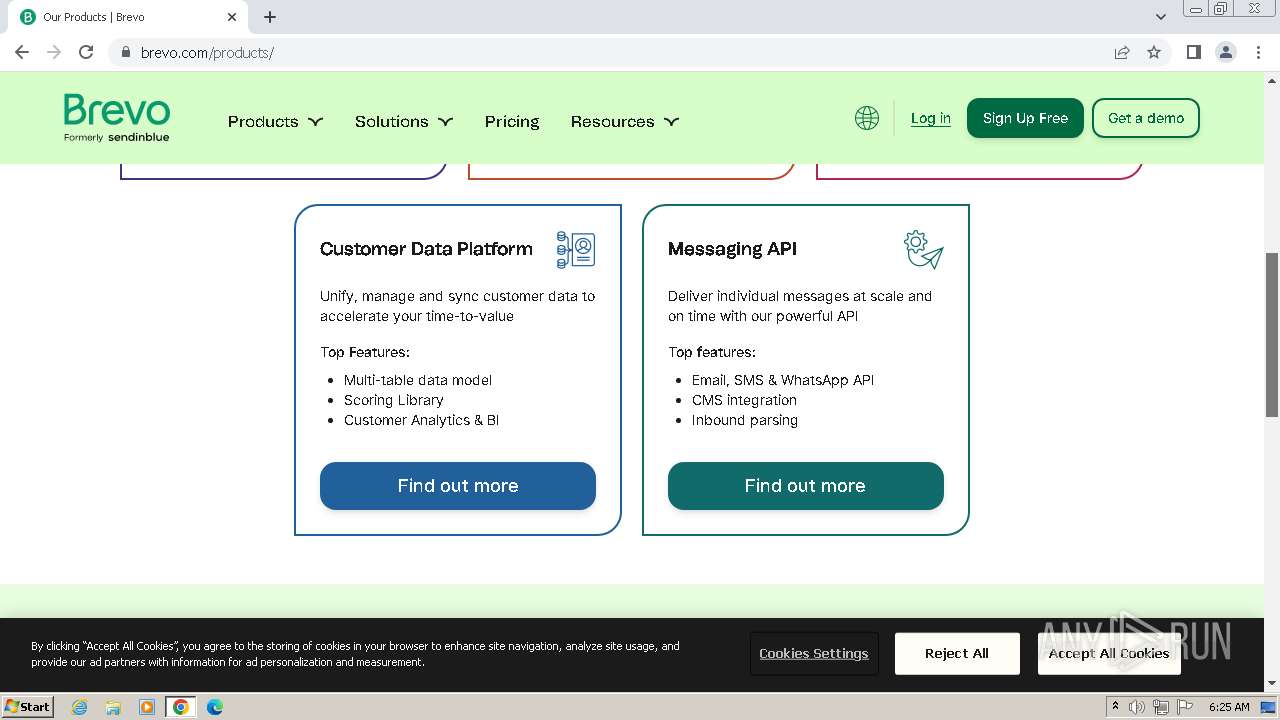
Task: Open Chrome side panel
Action: pos(1194,52)
